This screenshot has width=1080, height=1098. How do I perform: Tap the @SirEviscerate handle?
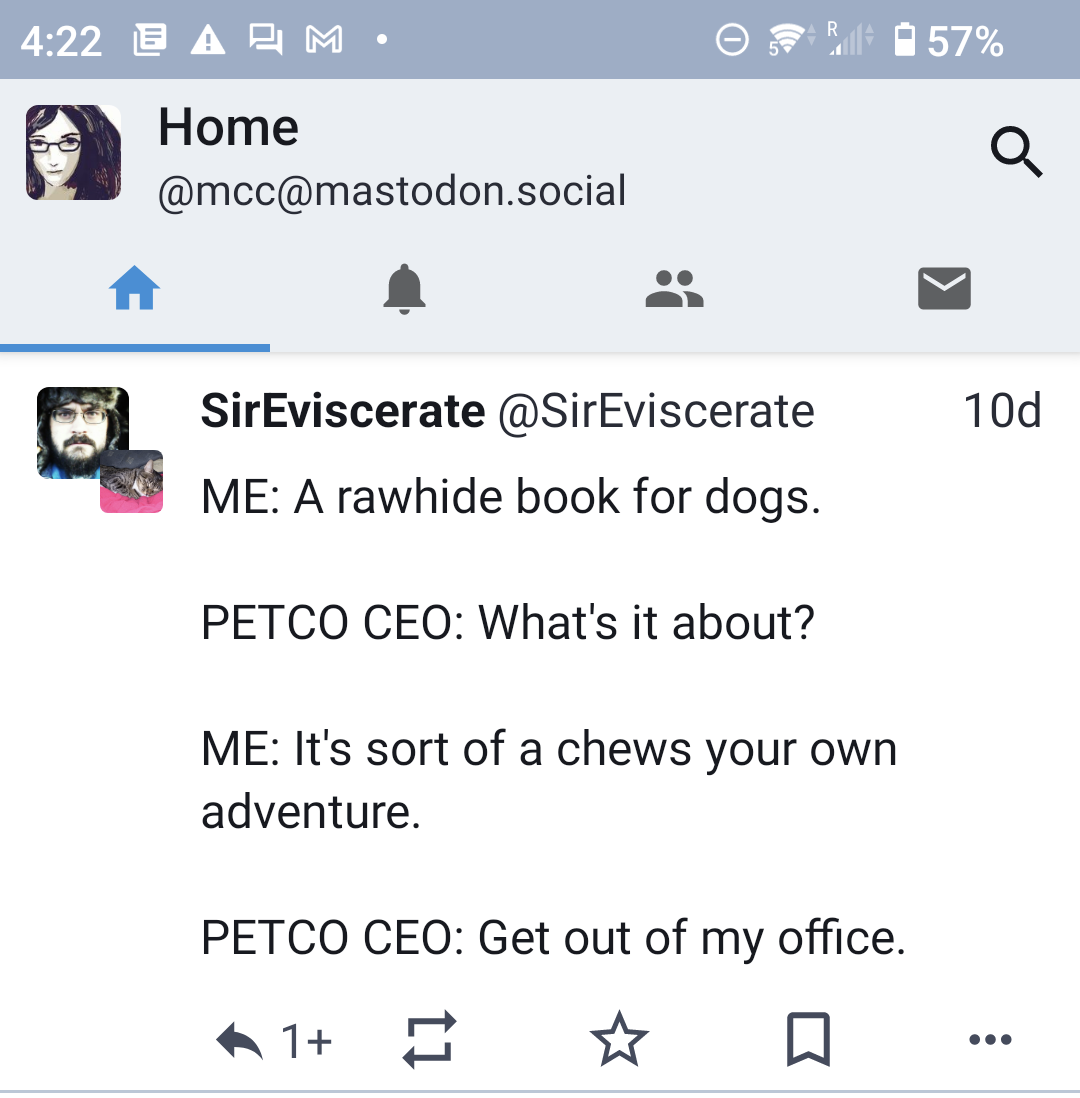tap(656, 411)
